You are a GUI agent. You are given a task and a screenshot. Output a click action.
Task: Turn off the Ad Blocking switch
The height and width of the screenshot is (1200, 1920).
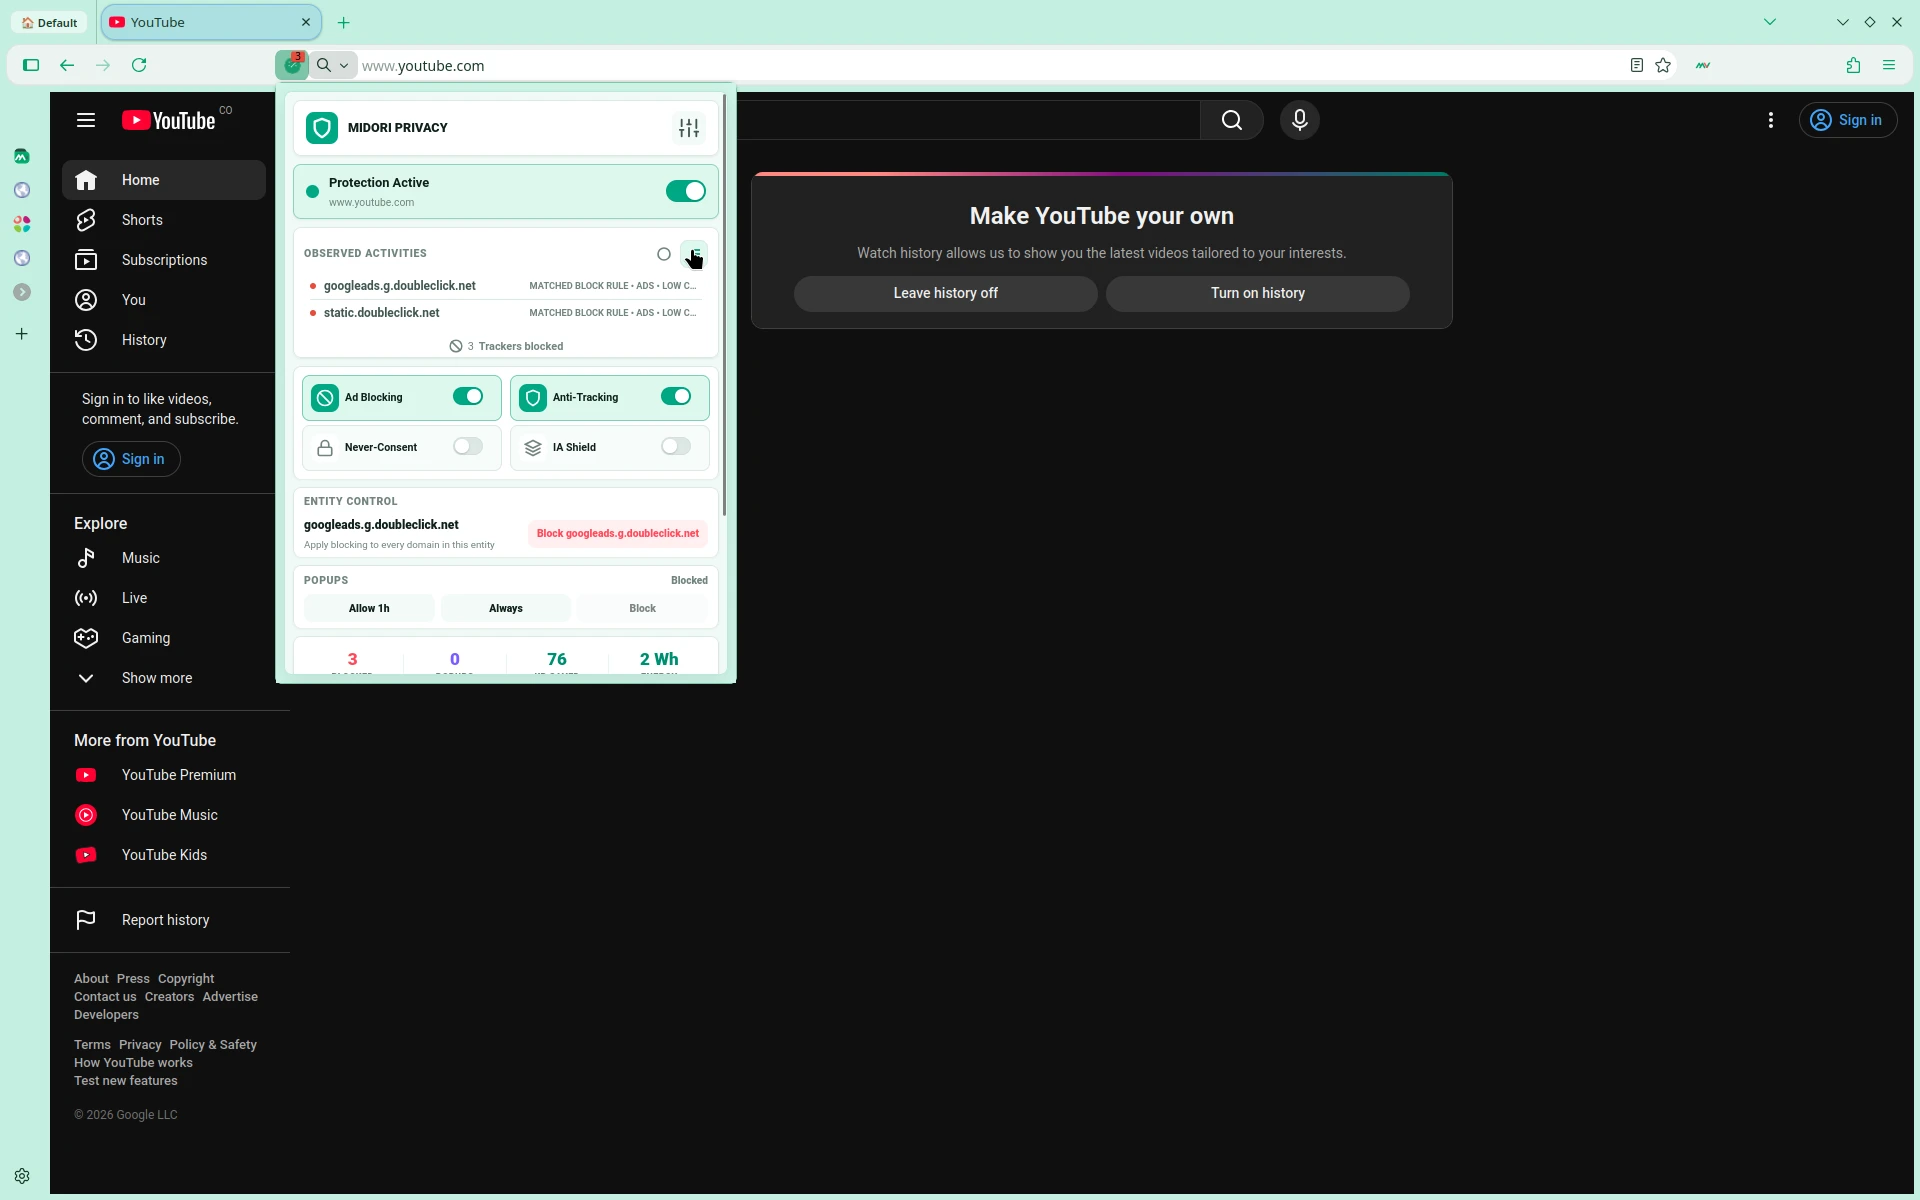coord(468,397)
